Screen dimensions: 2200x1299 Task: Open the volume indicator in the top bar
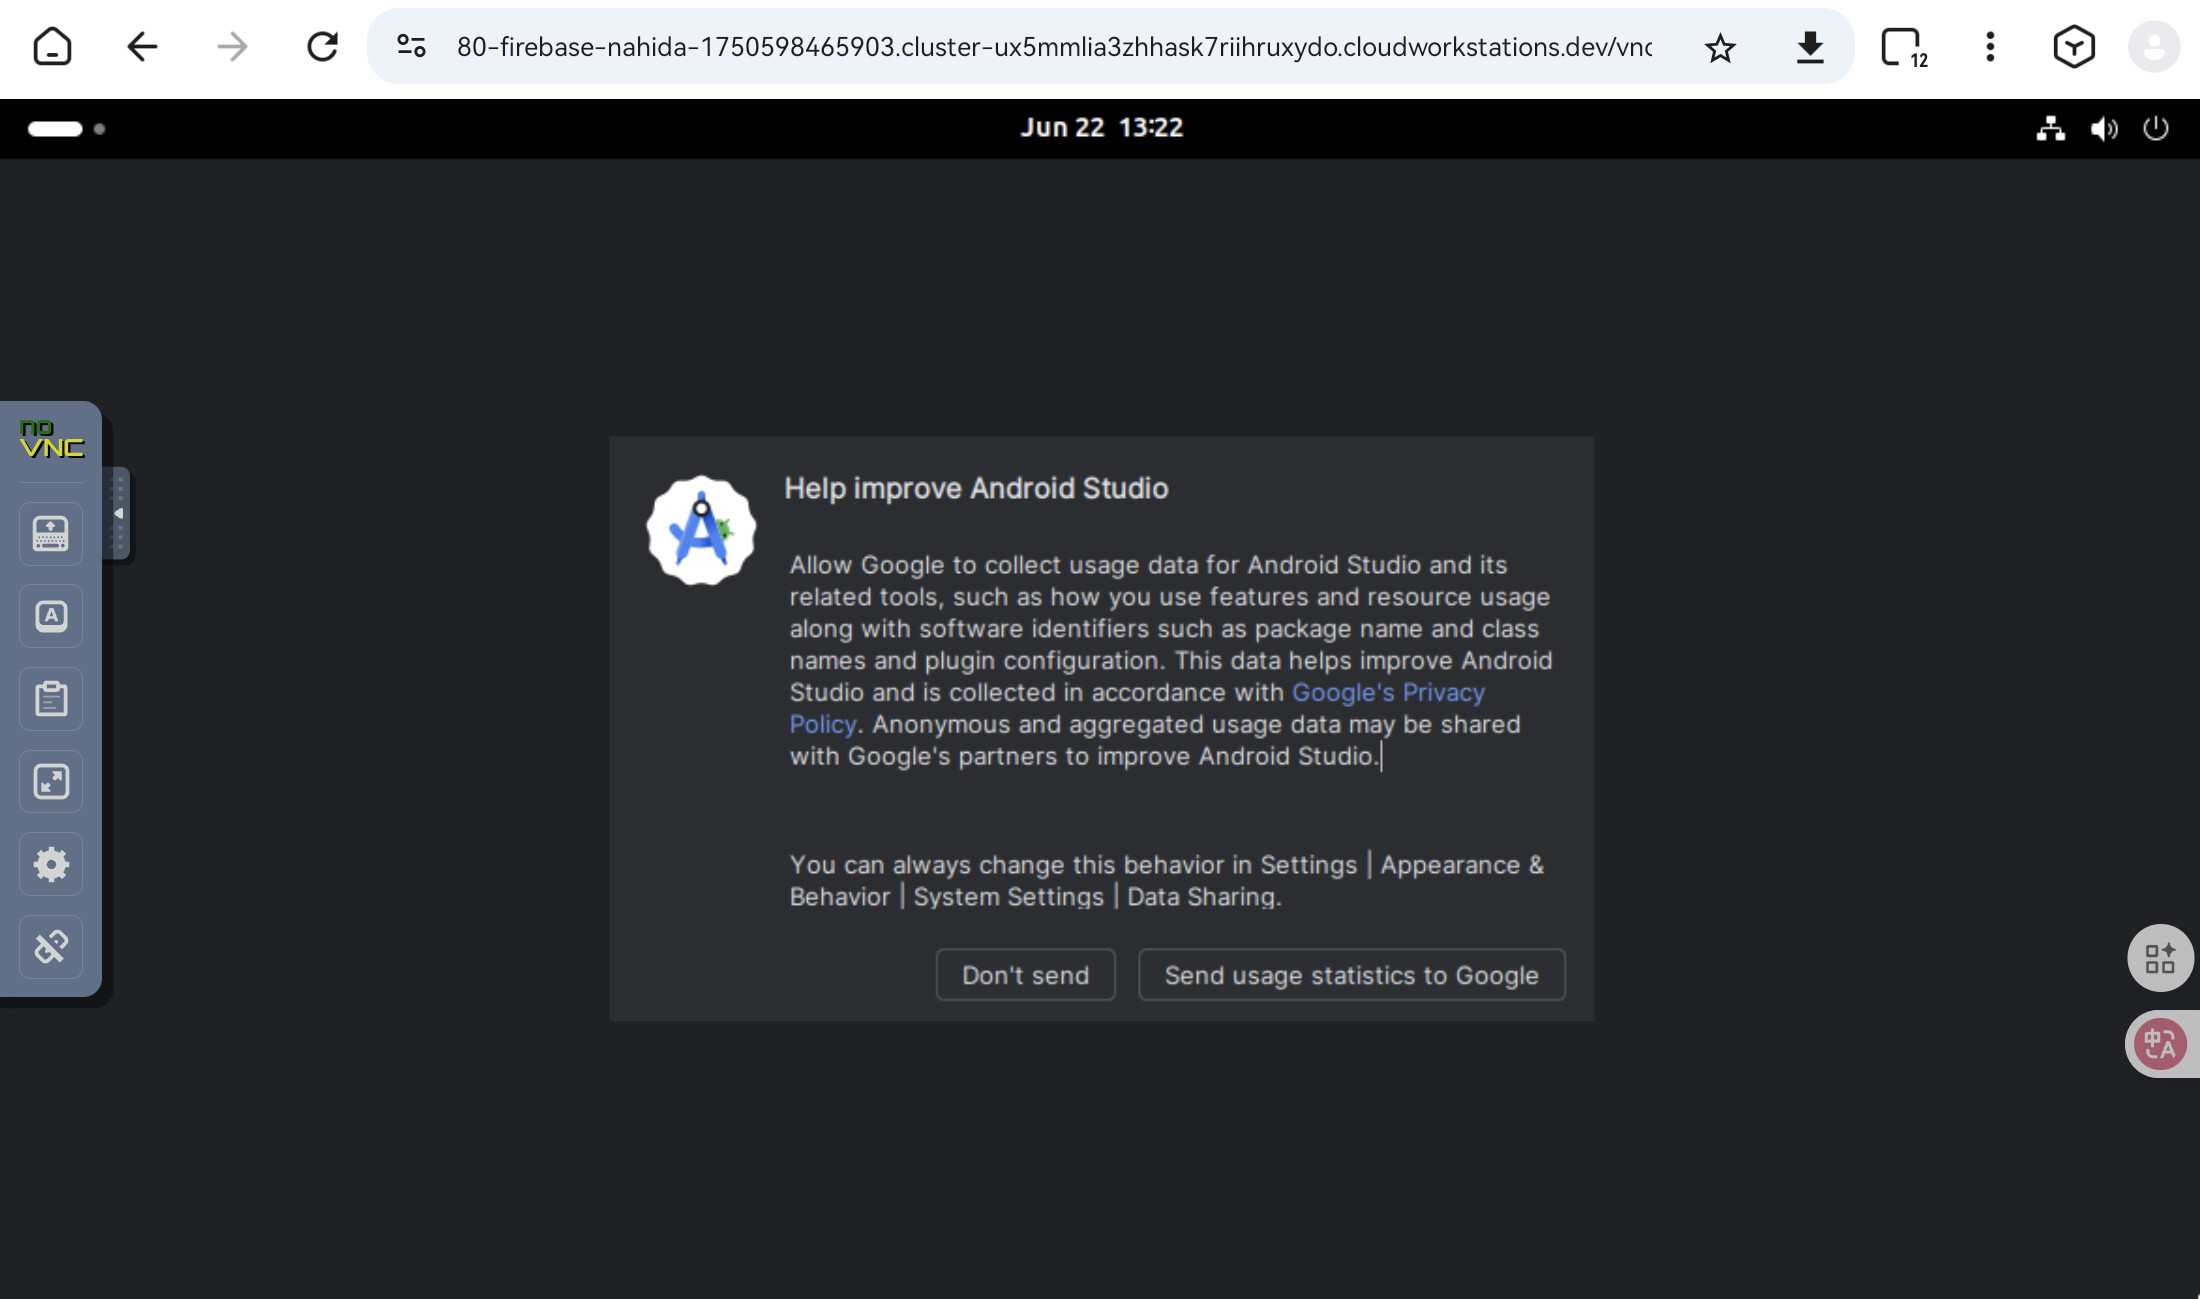(x=2103, y=128)
